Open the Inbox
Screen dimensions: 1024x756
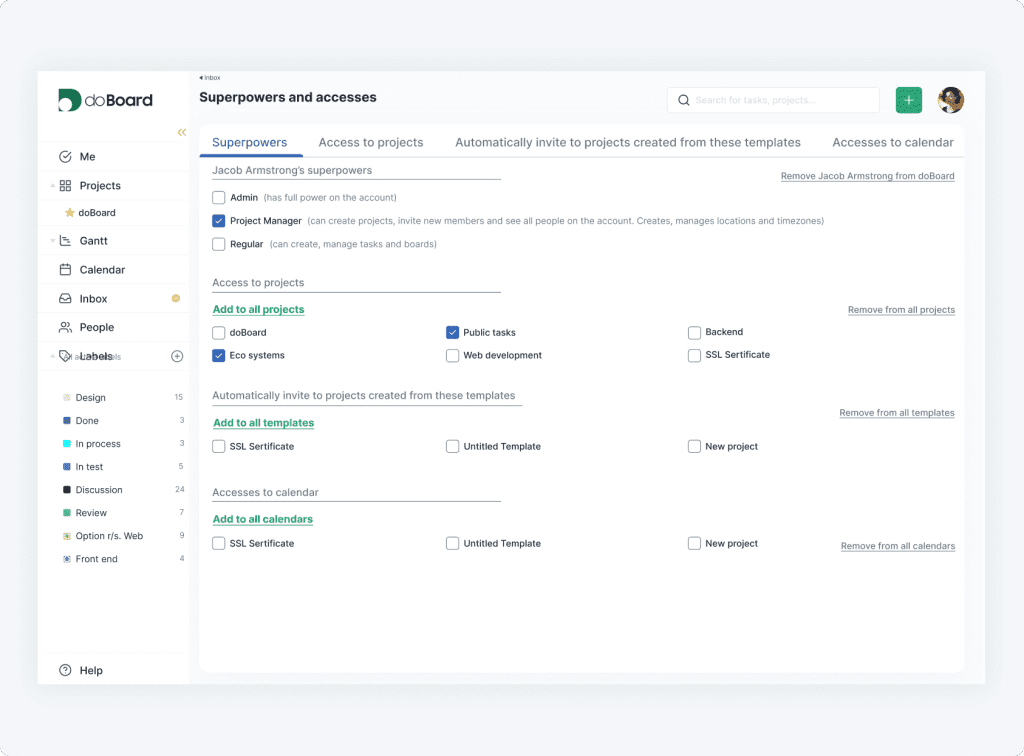[88, 298]
